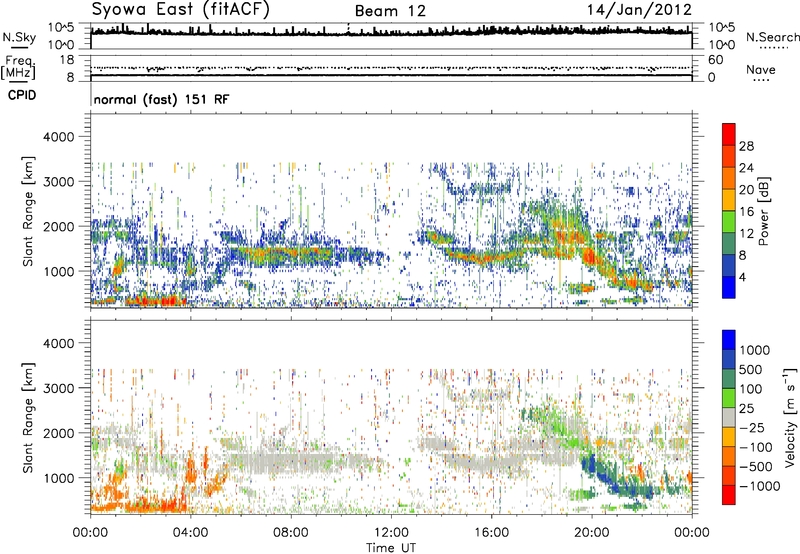Click the 'Time UT' axis title
The image size is (800, 554).
pos(391,548)
